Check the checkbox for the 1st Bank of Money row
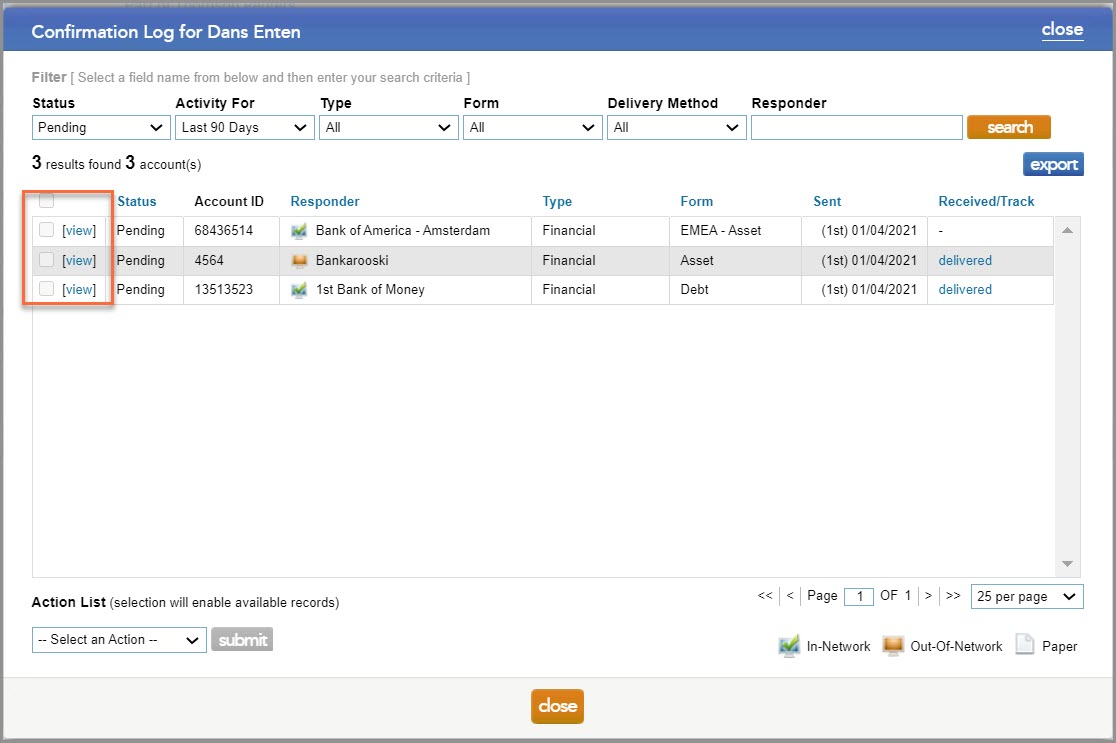This screenshot has width=1116, height=743. [x=45, y=289]
